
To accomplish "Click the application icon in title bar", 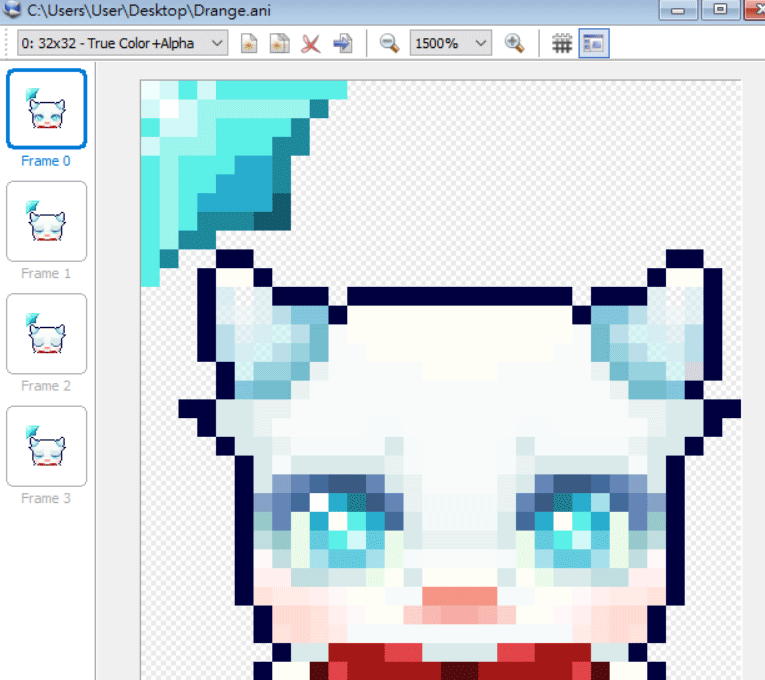I will [x=11, y=9].
